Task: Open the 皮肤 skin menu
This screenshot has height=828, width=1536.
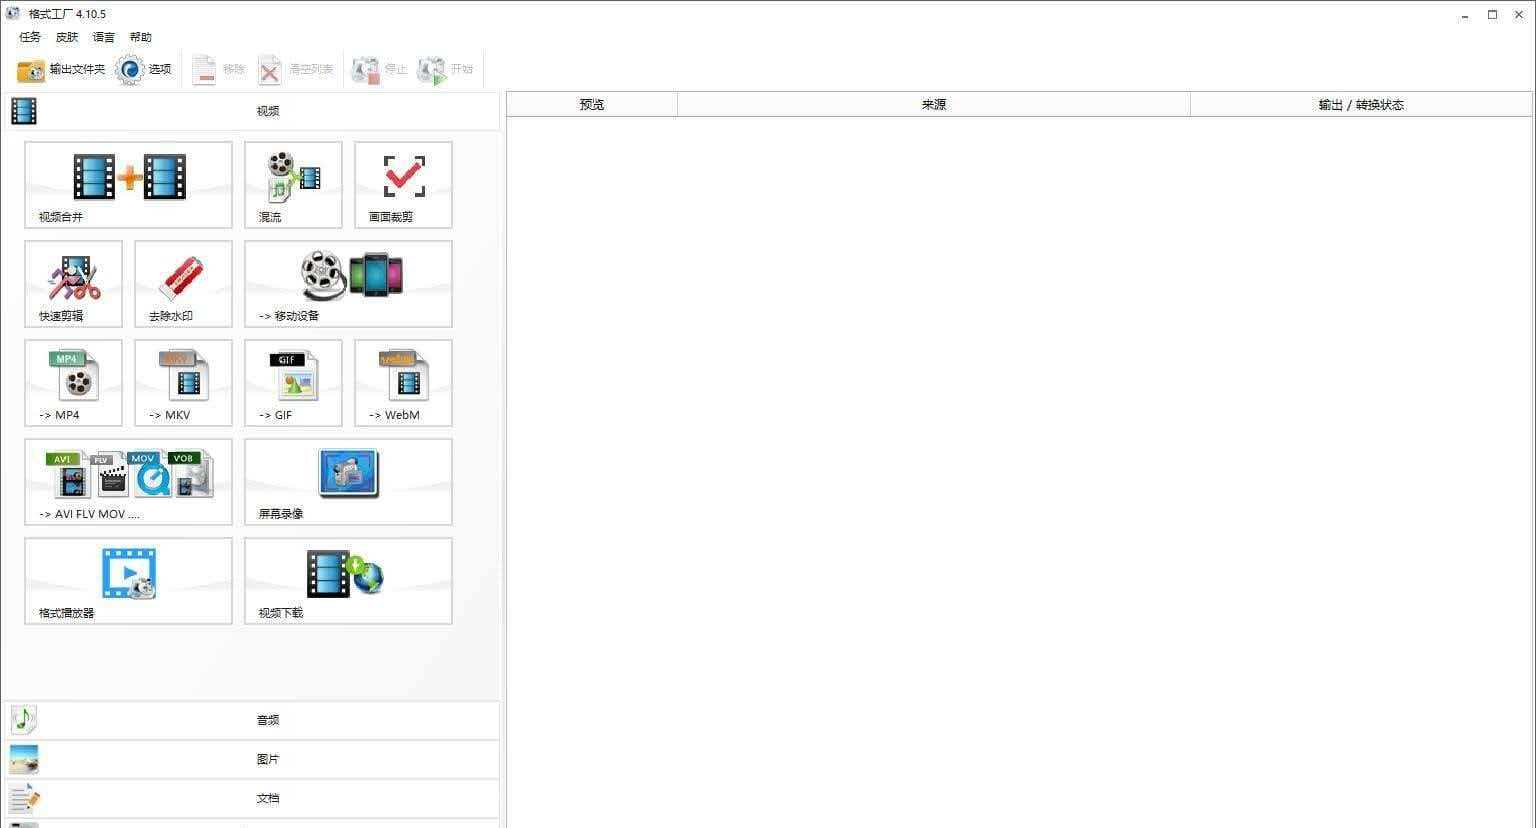Action: [67, 37]
